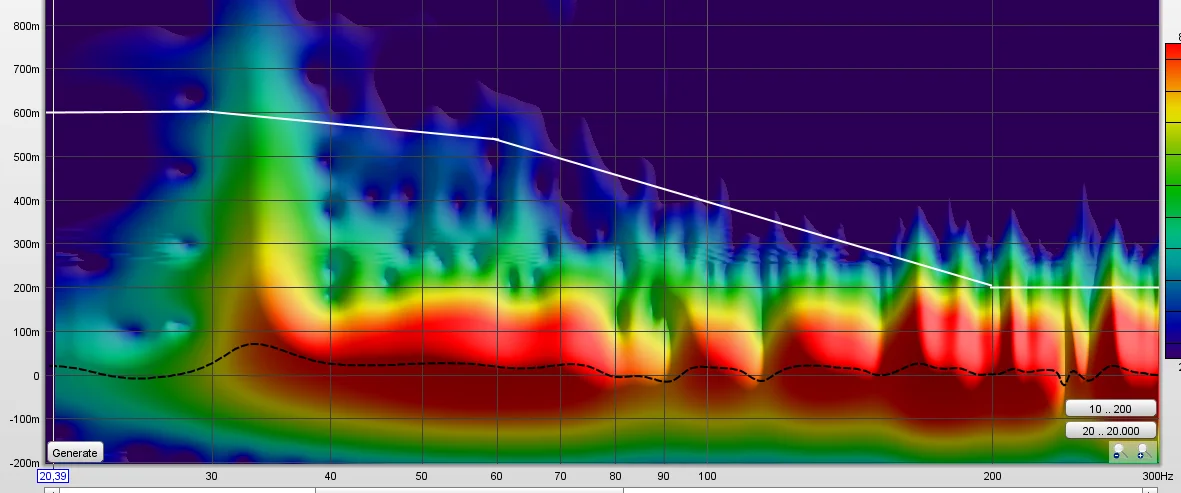The image size is (1181, 493).
Task: Click the Generate button
Action: pos(75,452)
